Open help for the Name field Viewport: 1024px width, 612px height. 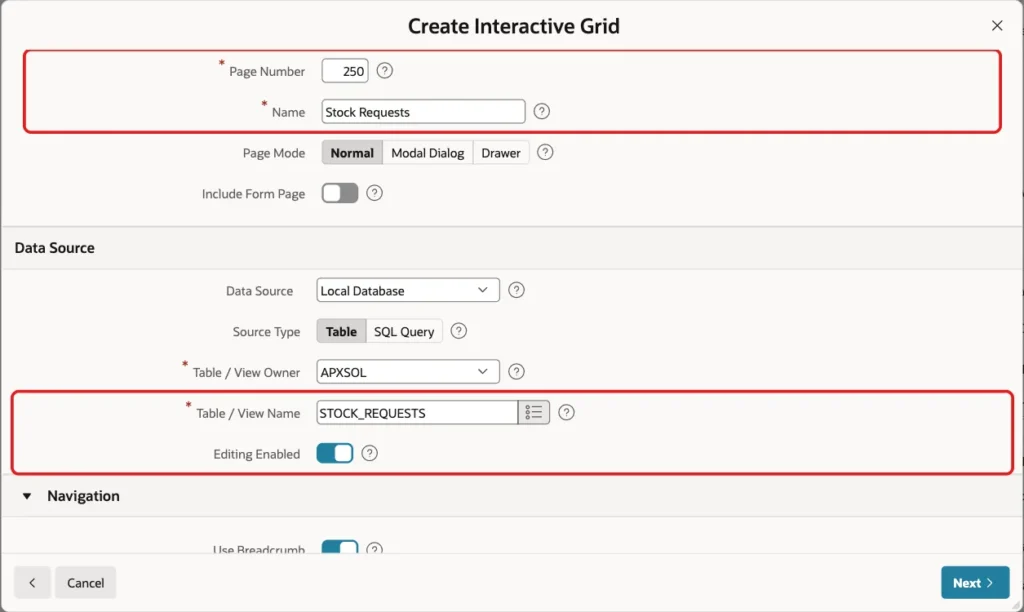click(x=541, y=111)
